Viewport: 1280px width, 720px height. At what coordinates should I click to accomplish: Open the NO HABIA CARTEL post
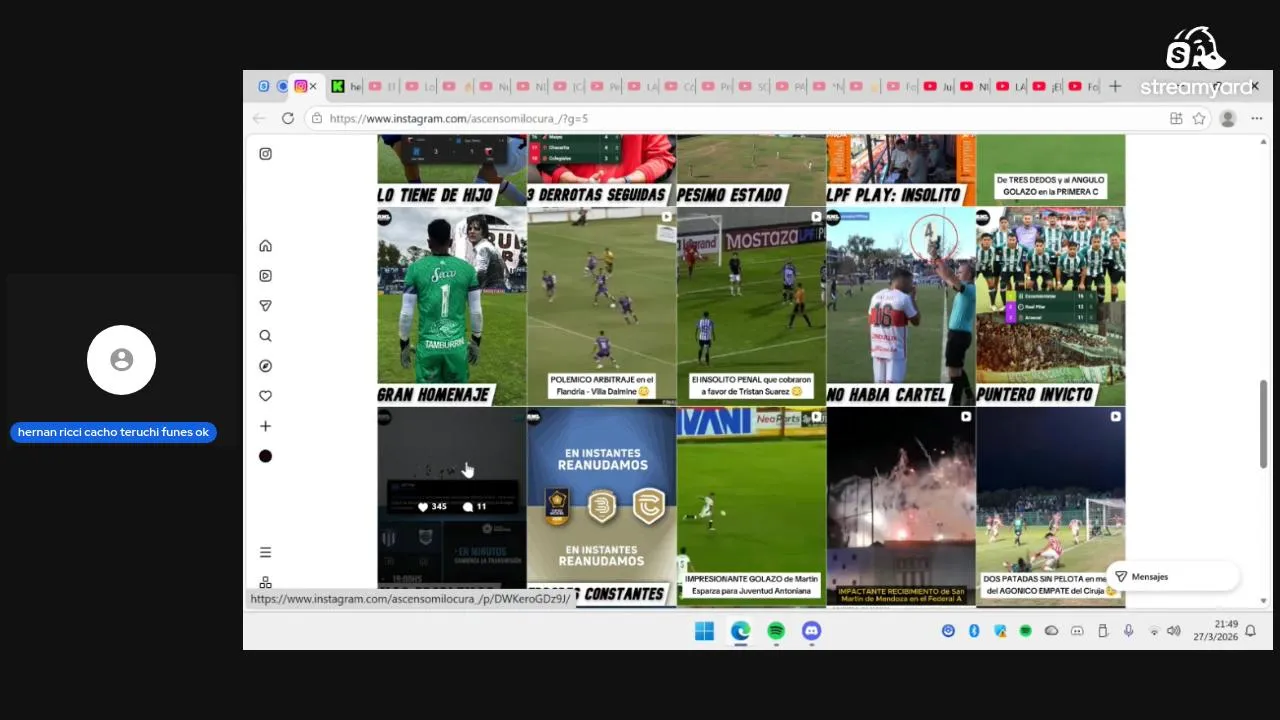coord(901,306)
